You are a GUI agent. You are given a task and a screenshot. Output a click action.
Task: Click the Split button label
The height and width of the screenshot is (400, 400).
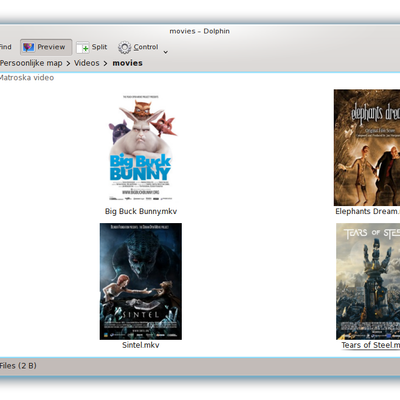click(x=99, y=47)
